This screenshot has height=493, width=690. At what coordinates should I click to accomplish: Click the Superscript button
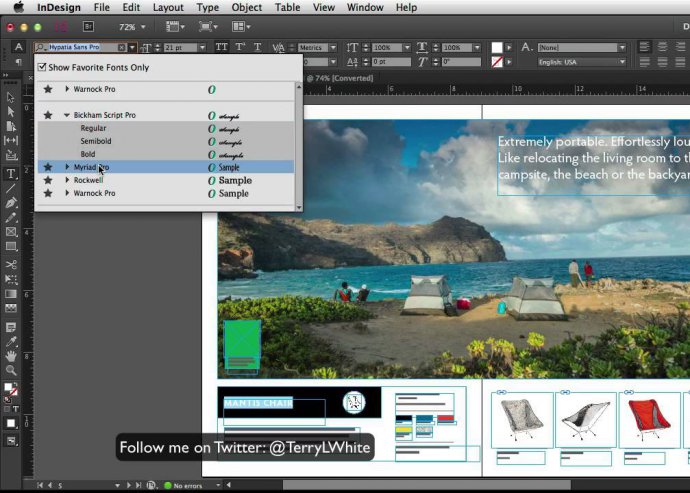tap(240, 47)
